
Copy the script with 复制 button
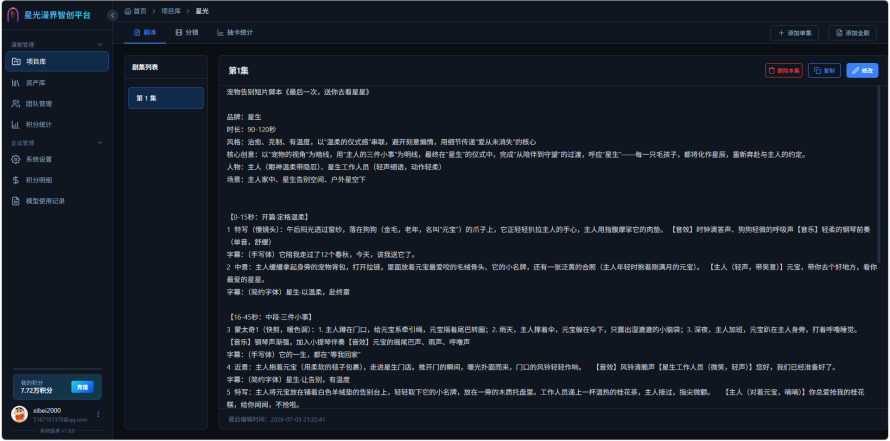[x=824, y=70]
